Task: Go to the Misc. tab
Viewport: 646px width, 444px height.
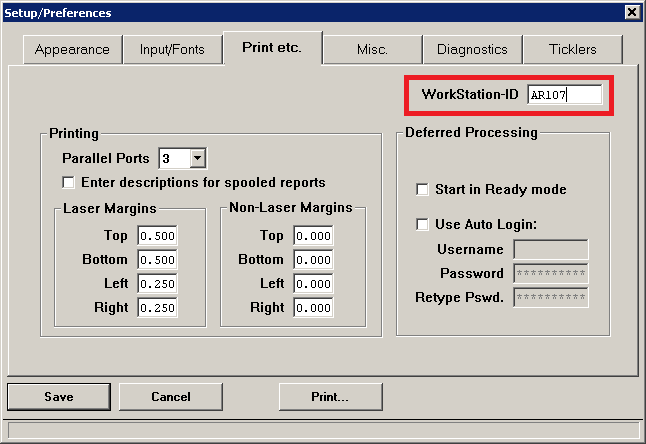Action: click(372, 49)
